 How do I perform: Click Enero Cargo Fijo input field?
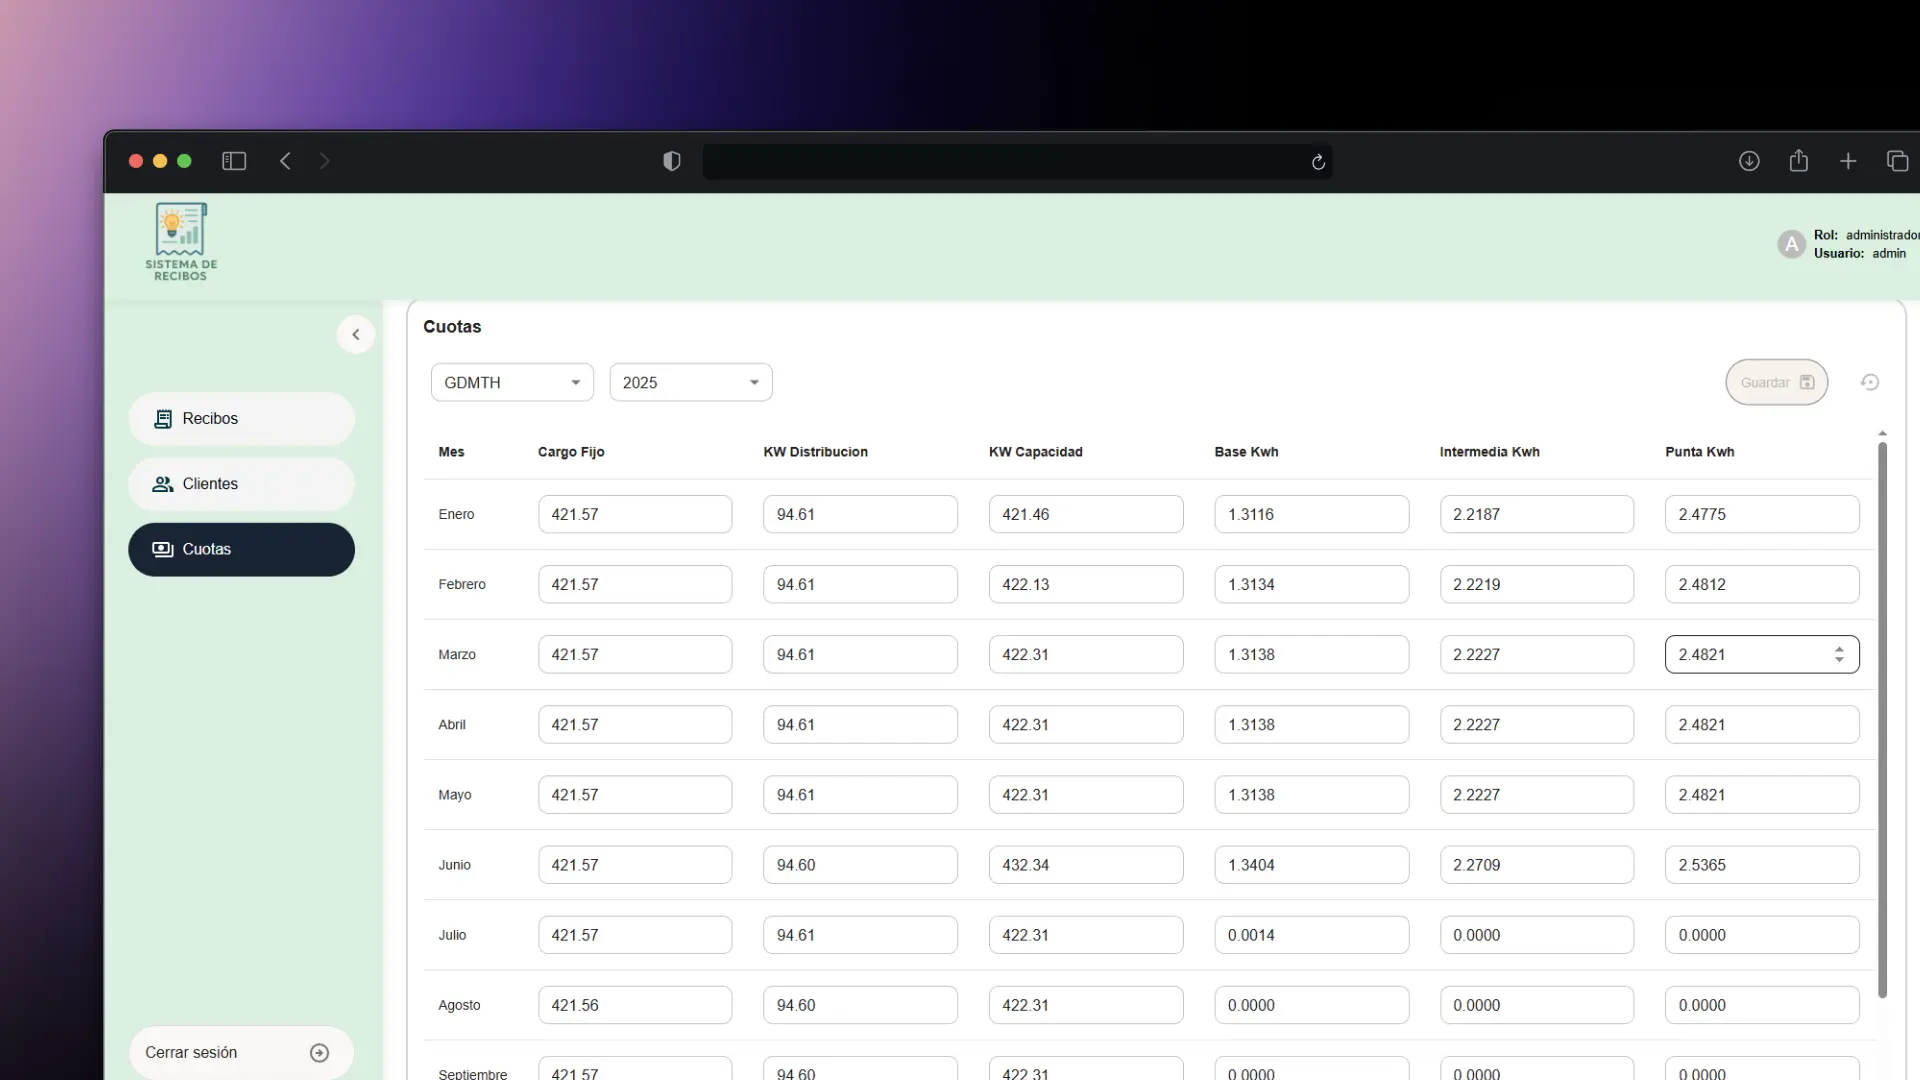point(634,514)
